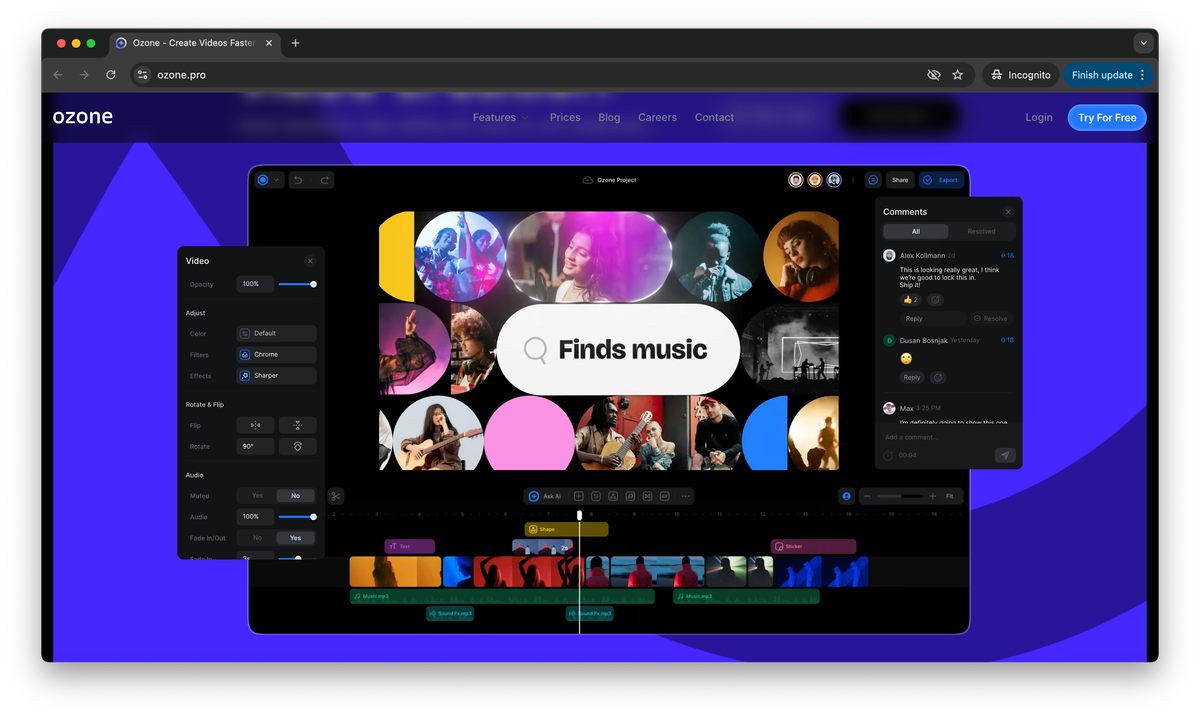1200x717 pixels.
Task: Reply to Dusan Bosnjak's comment
Action: pos(912,378)
